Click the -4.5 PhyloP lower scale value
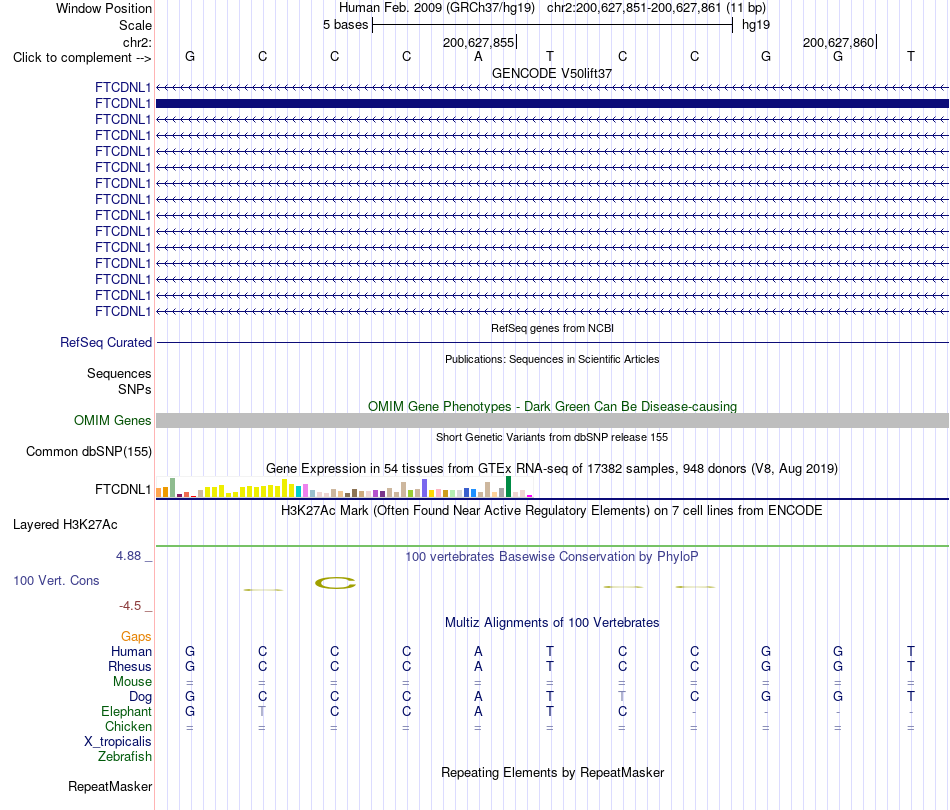The width and height of the screenshot is (950, 810). (x=130, y=606)
